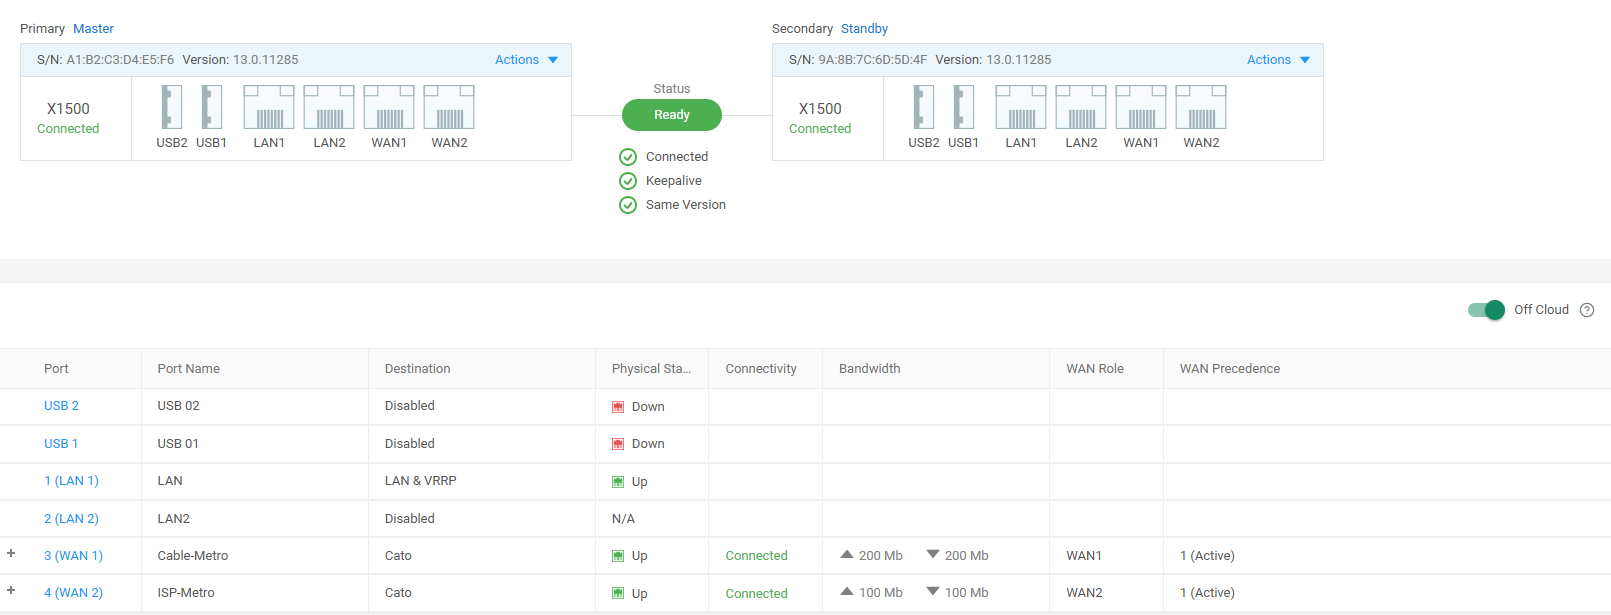Expand the 4 (WAN 2) row
1611x615 pixels.
coord(11,591)
